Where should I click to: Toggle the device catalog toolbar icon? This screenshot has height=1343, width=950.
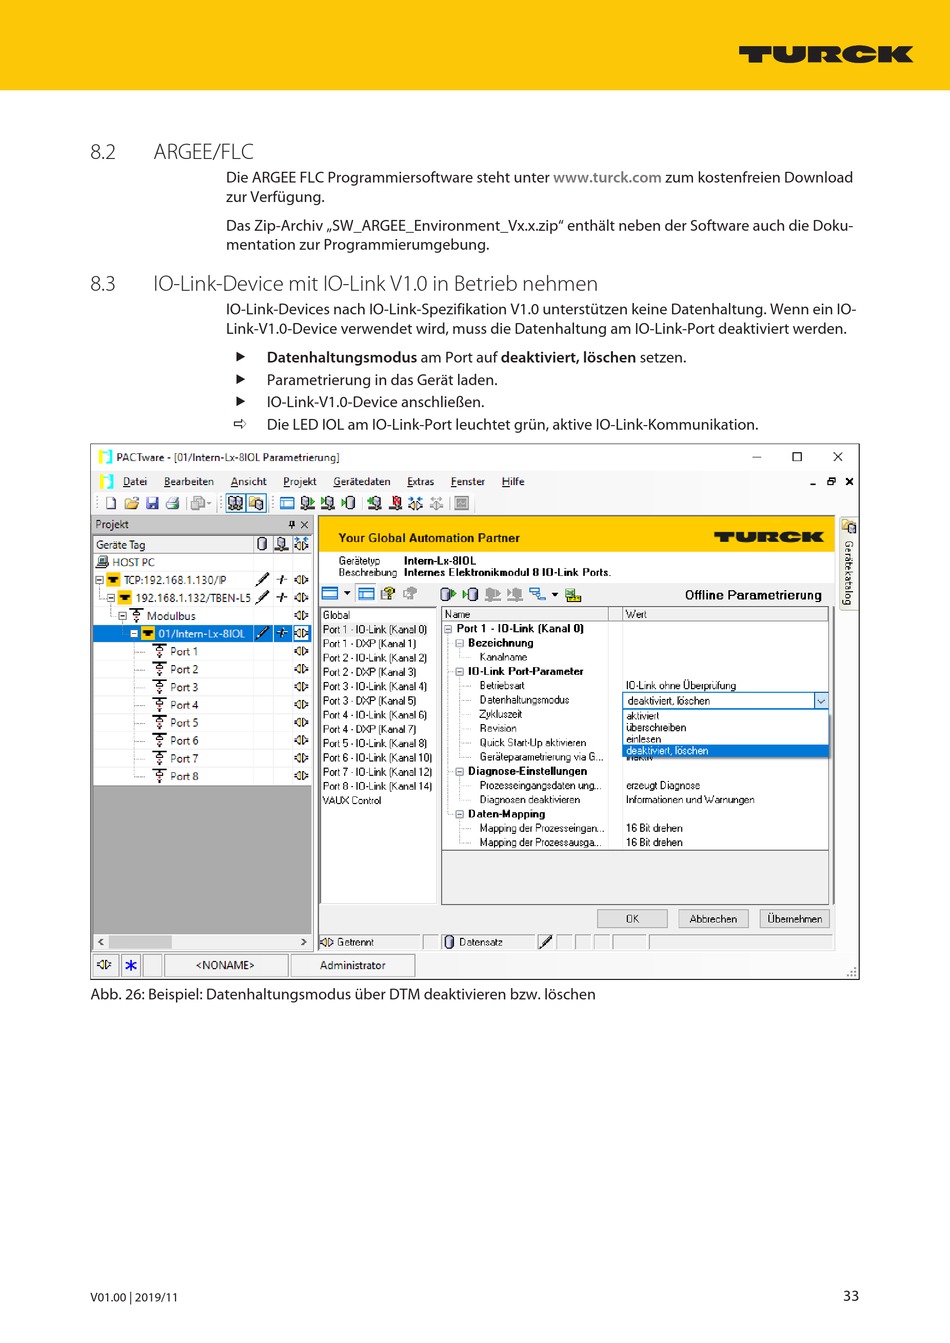tap(256, 503)
